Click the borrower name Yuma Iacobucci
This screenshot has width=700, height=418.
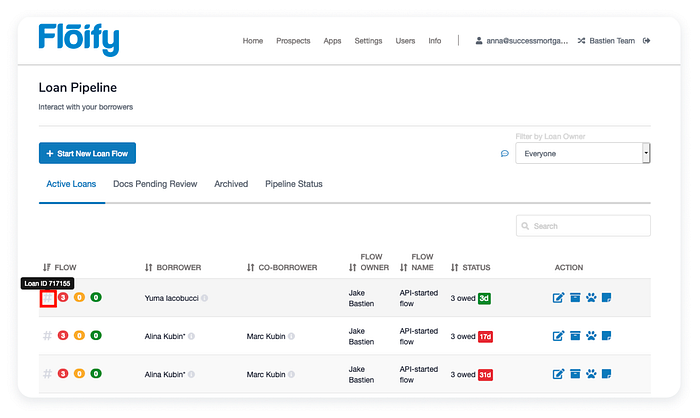point(171,298)
